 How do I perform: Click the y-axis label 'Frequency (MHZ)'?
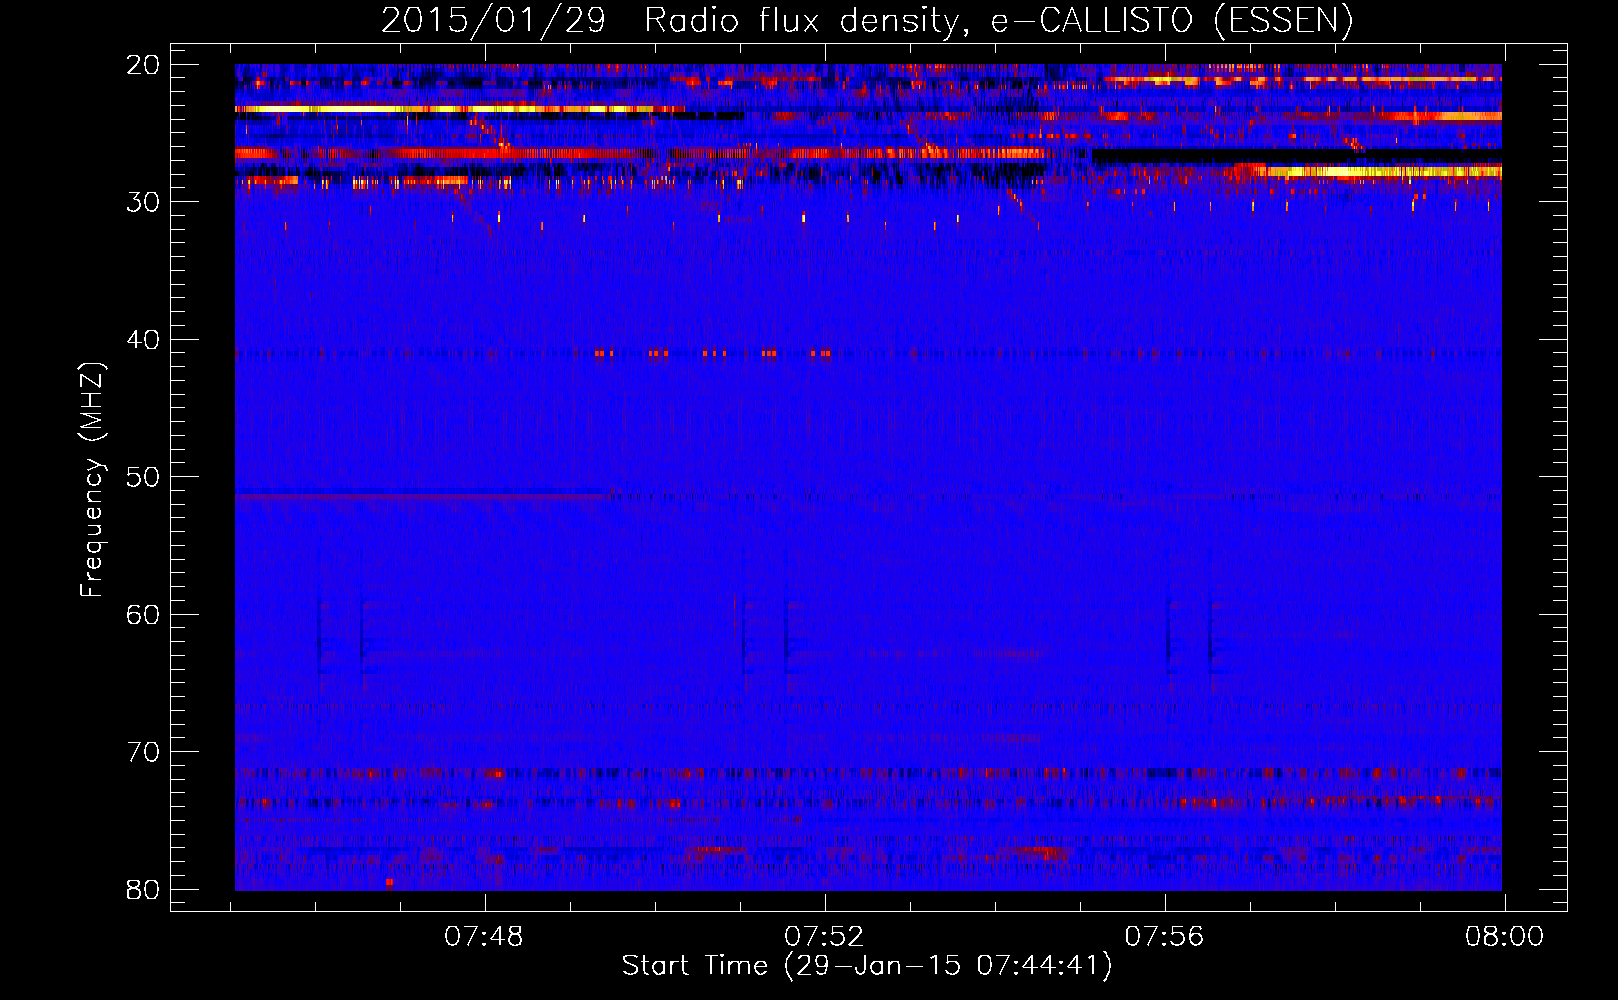[x=92, y=480]
